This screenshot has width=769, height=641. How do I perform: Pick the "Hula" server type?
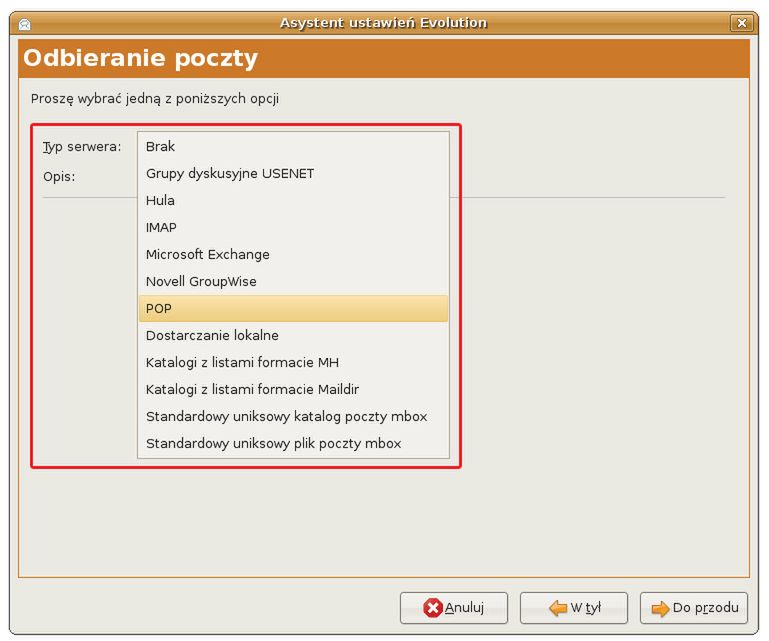(x=293, y=200)
